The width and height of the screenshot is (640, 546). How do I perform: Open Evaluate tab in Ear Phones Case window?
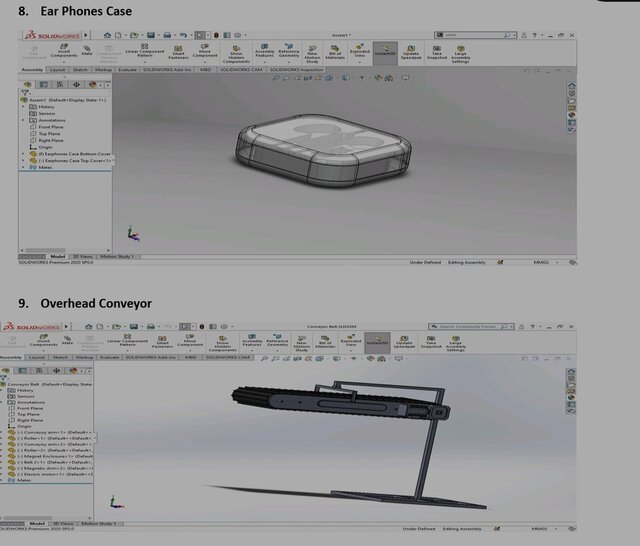coord(127,70)
